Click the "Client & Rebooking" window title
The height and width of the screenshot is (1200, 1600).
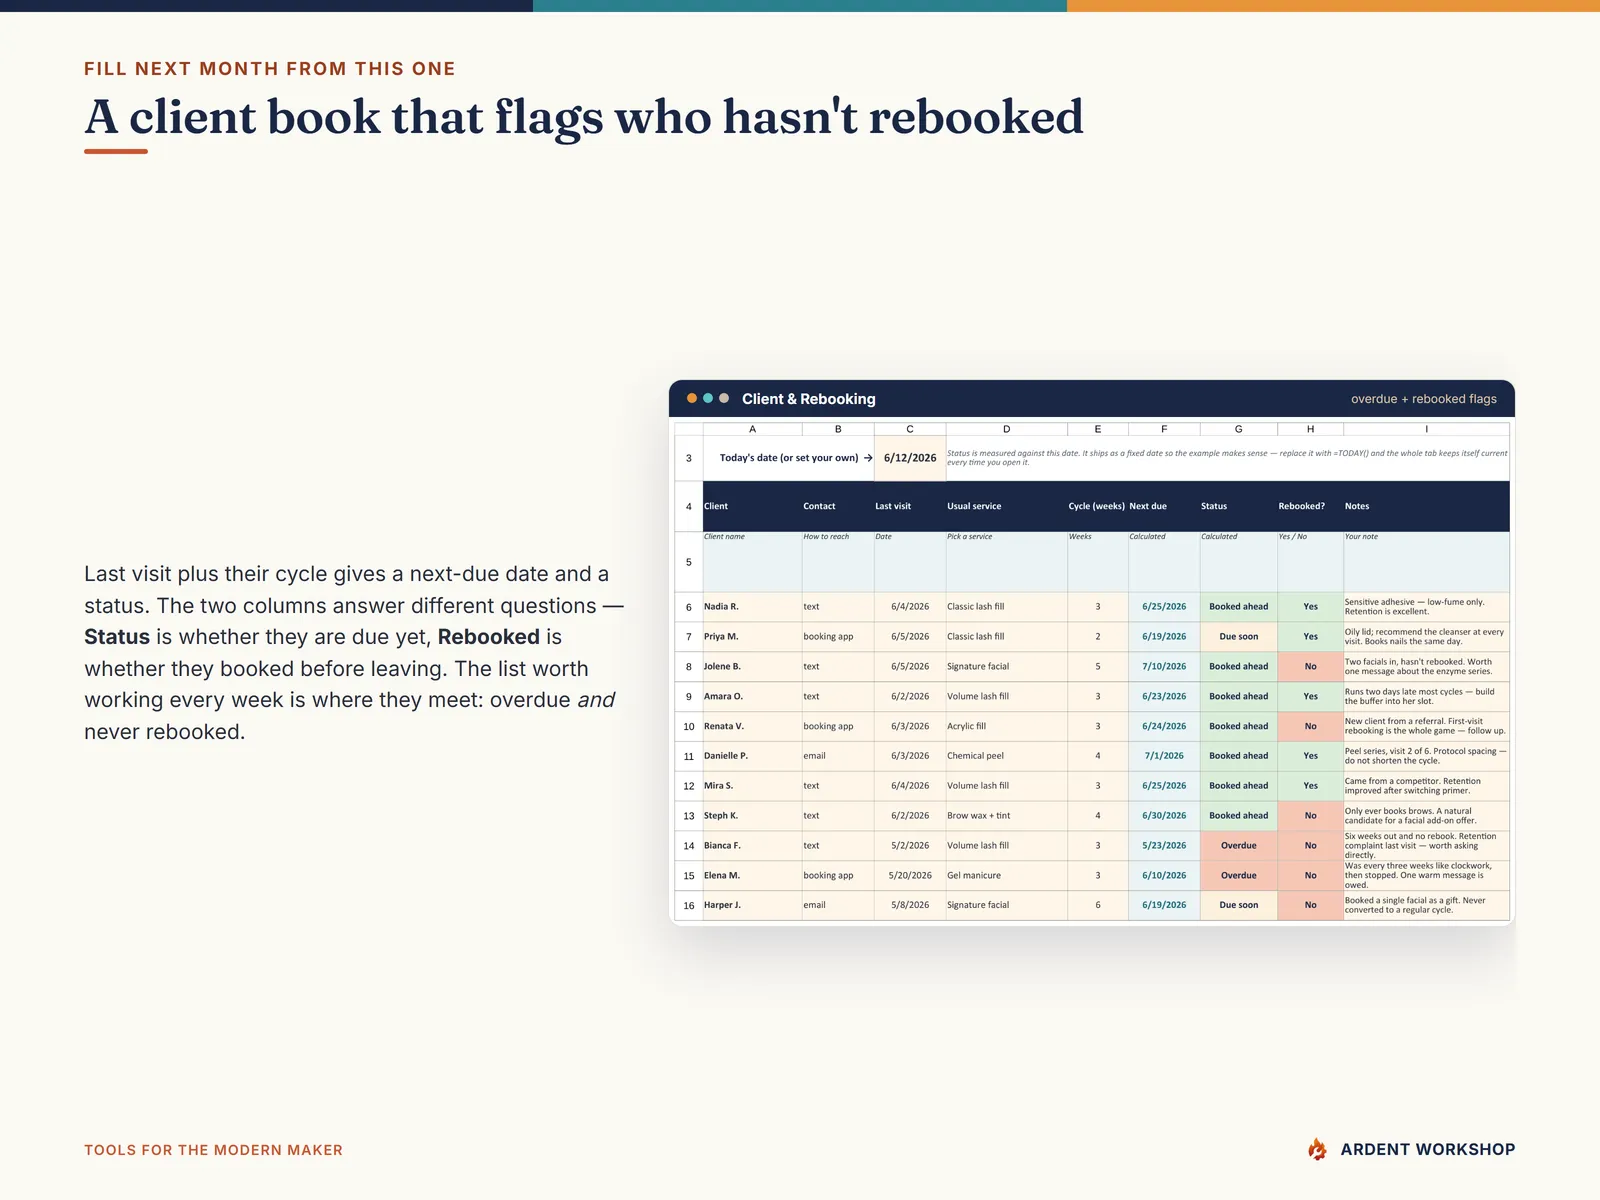tap(809, 399)
